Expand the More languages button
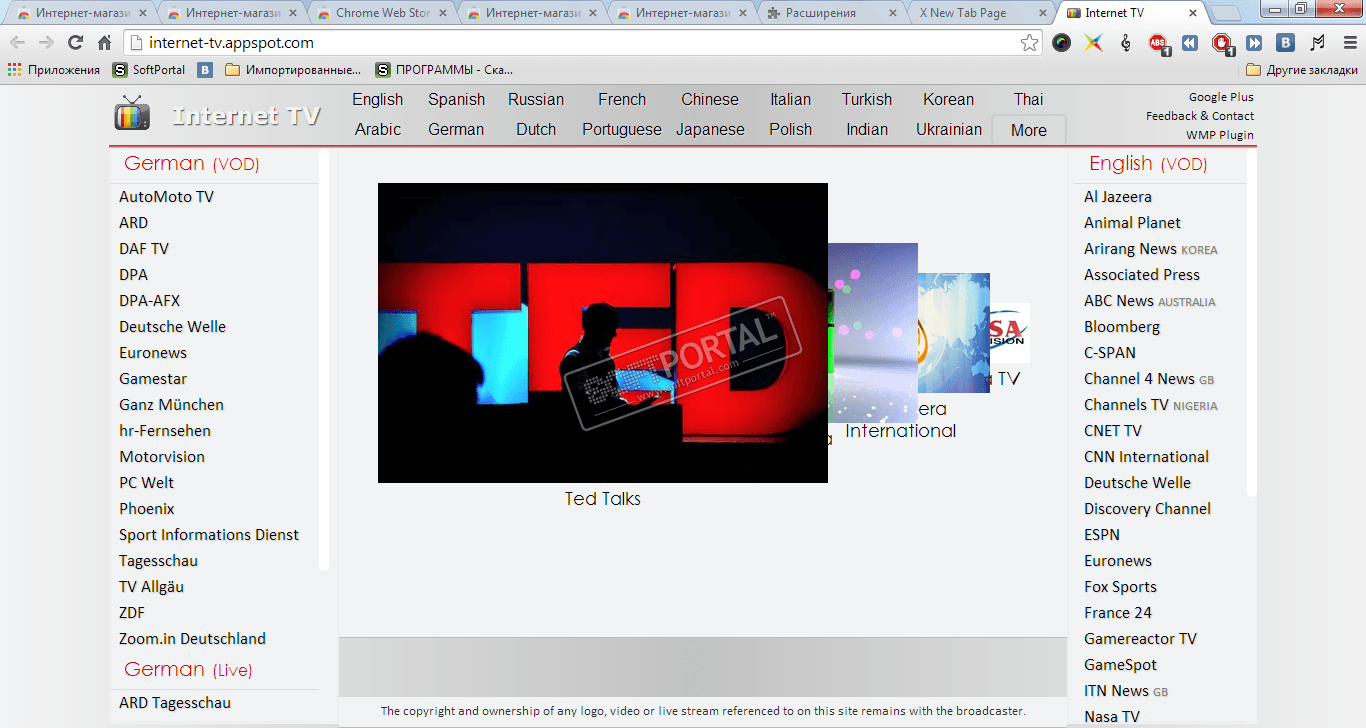This screenshot has height=728, width=1366. point(1029,130)
